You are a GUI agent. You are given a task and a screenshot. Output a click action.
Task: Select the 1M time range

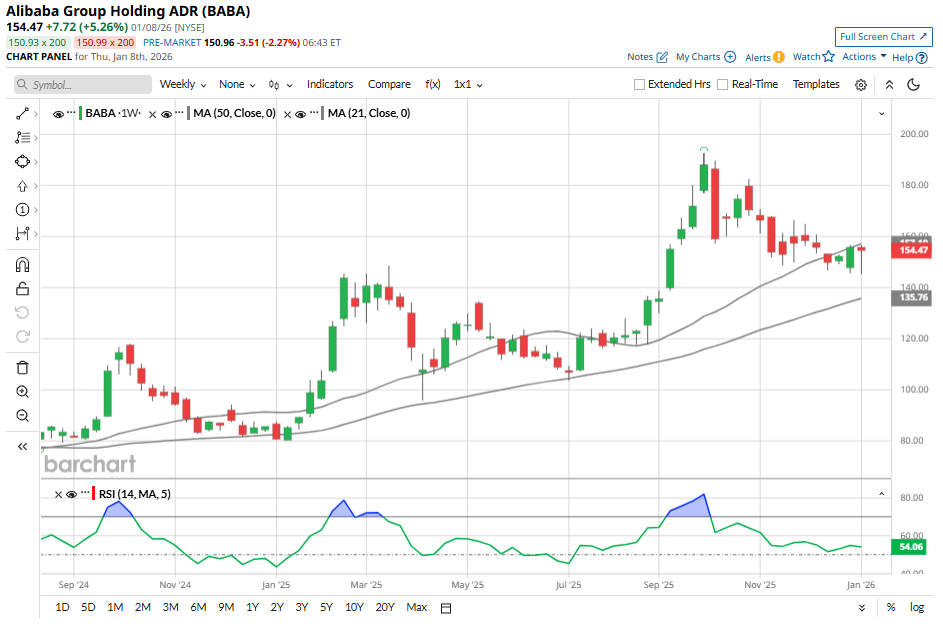tap(115, 607)
